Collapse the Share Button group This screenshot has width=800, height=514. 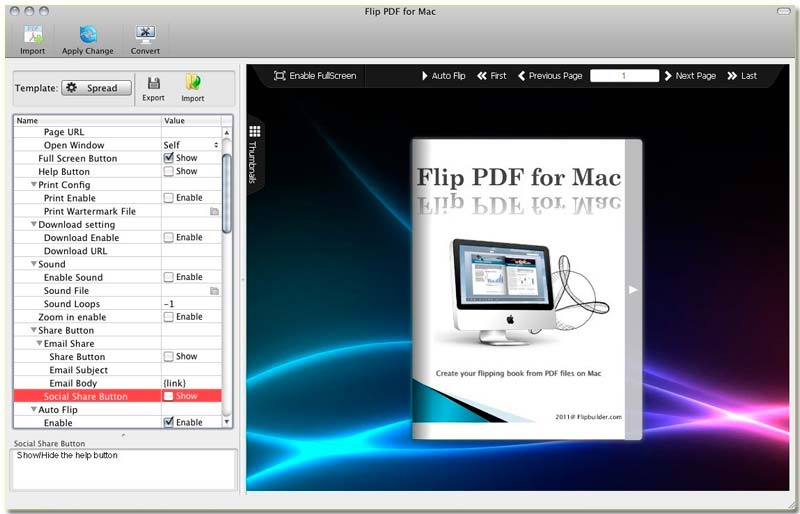coord(34,330)
